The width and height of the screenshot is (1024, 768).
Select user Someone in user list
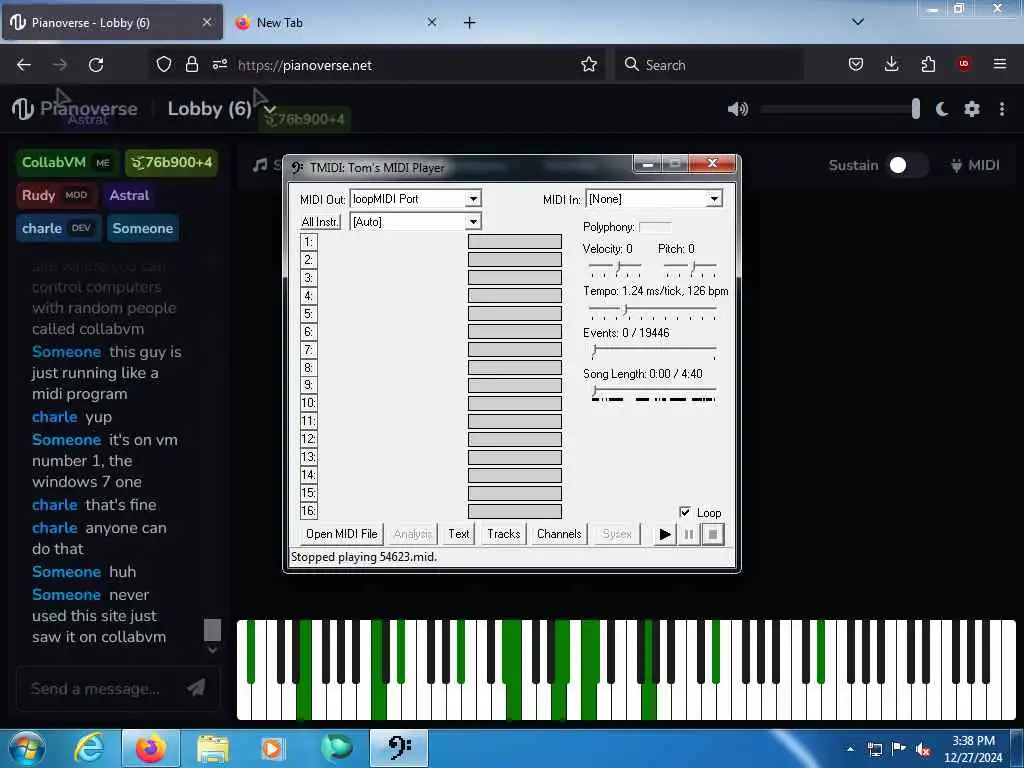click(143, 228)
